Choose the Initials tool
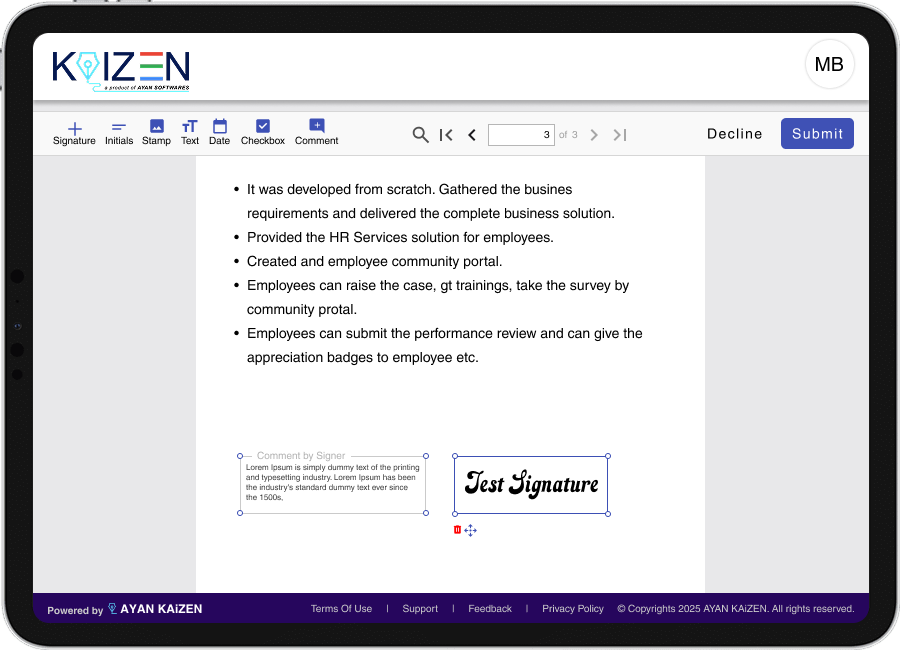 coord(119,133)
